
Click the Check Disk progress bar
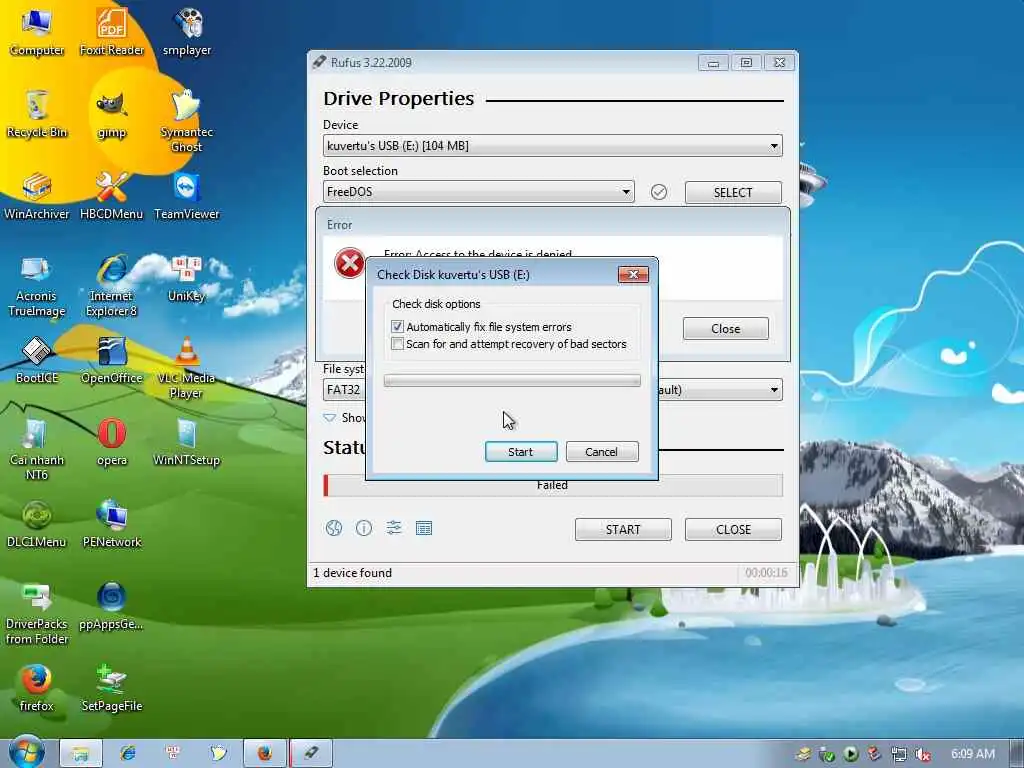[512, 380]
